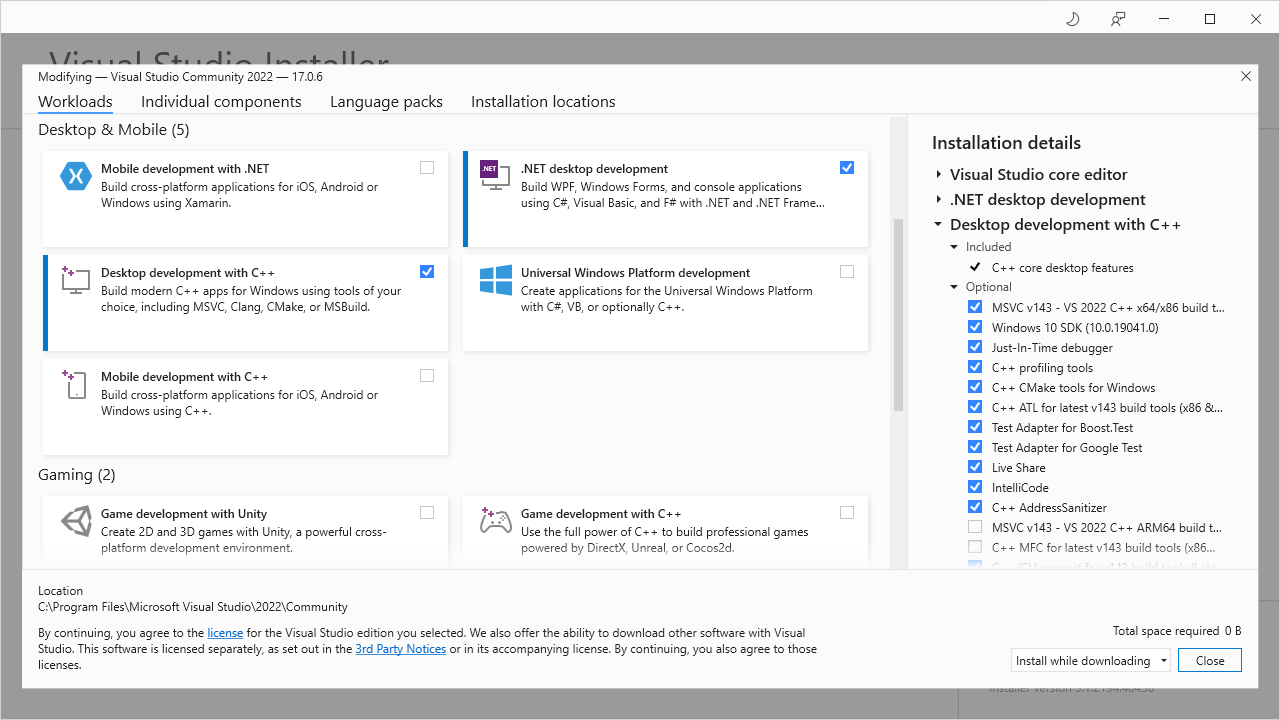Collapse the Optional section
Screen dimensions: 1280x720
pos(955,287)
